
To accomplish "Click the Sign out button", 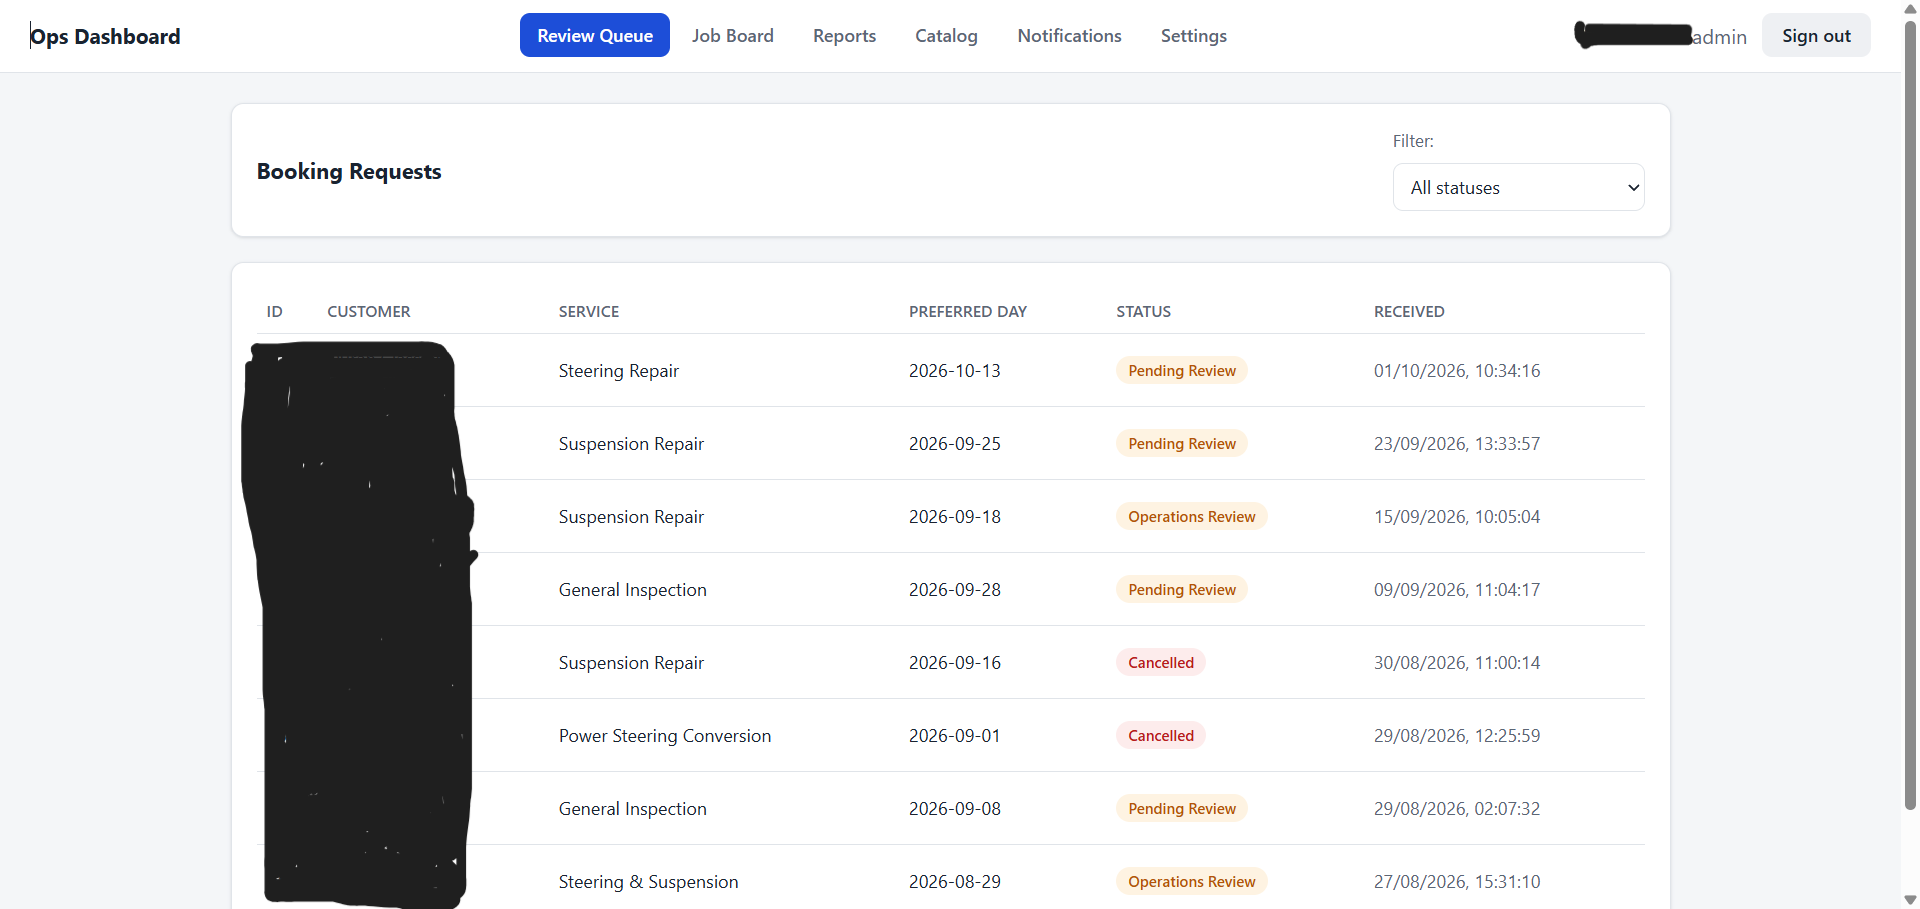I will pos(1816,35).
